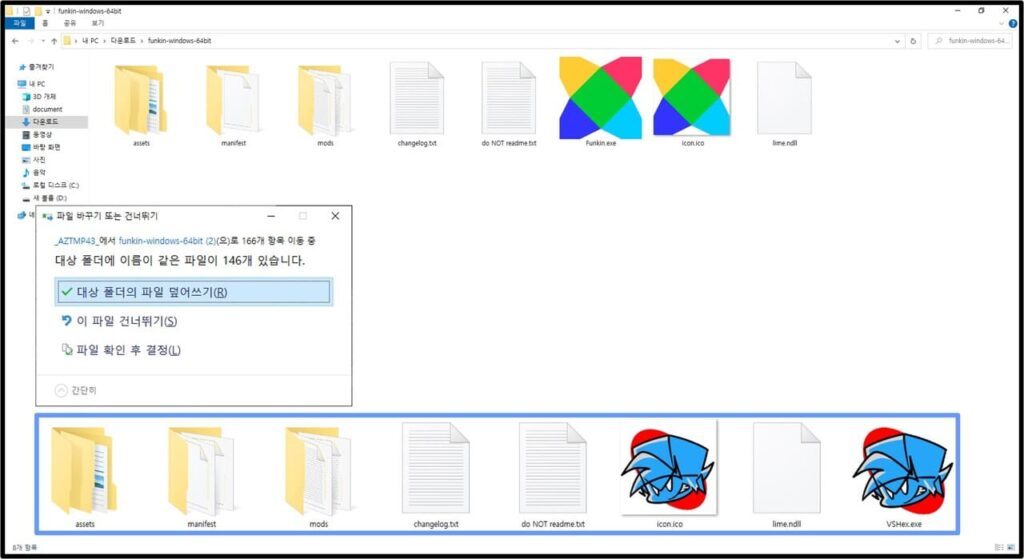The height and width of the screenshot is (559, 1024).
Task: Click 다운로드 breadcrumb in address bar
Action: [123, 40]
